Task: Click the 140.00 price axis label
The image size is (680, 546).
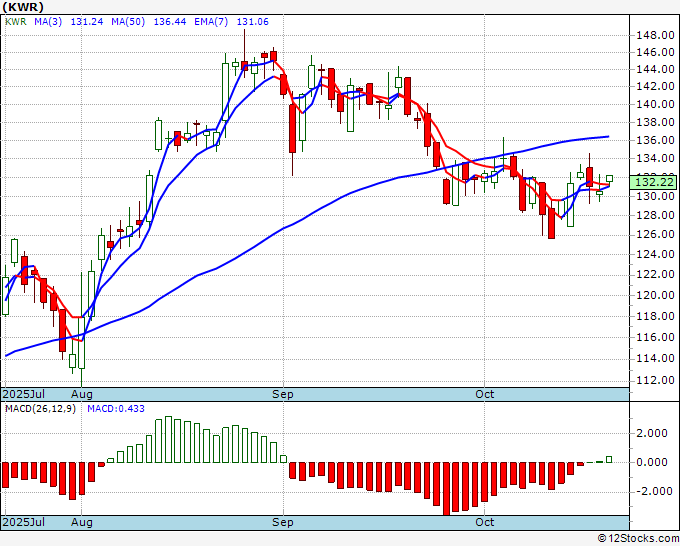Action: (x=655, y=104)
